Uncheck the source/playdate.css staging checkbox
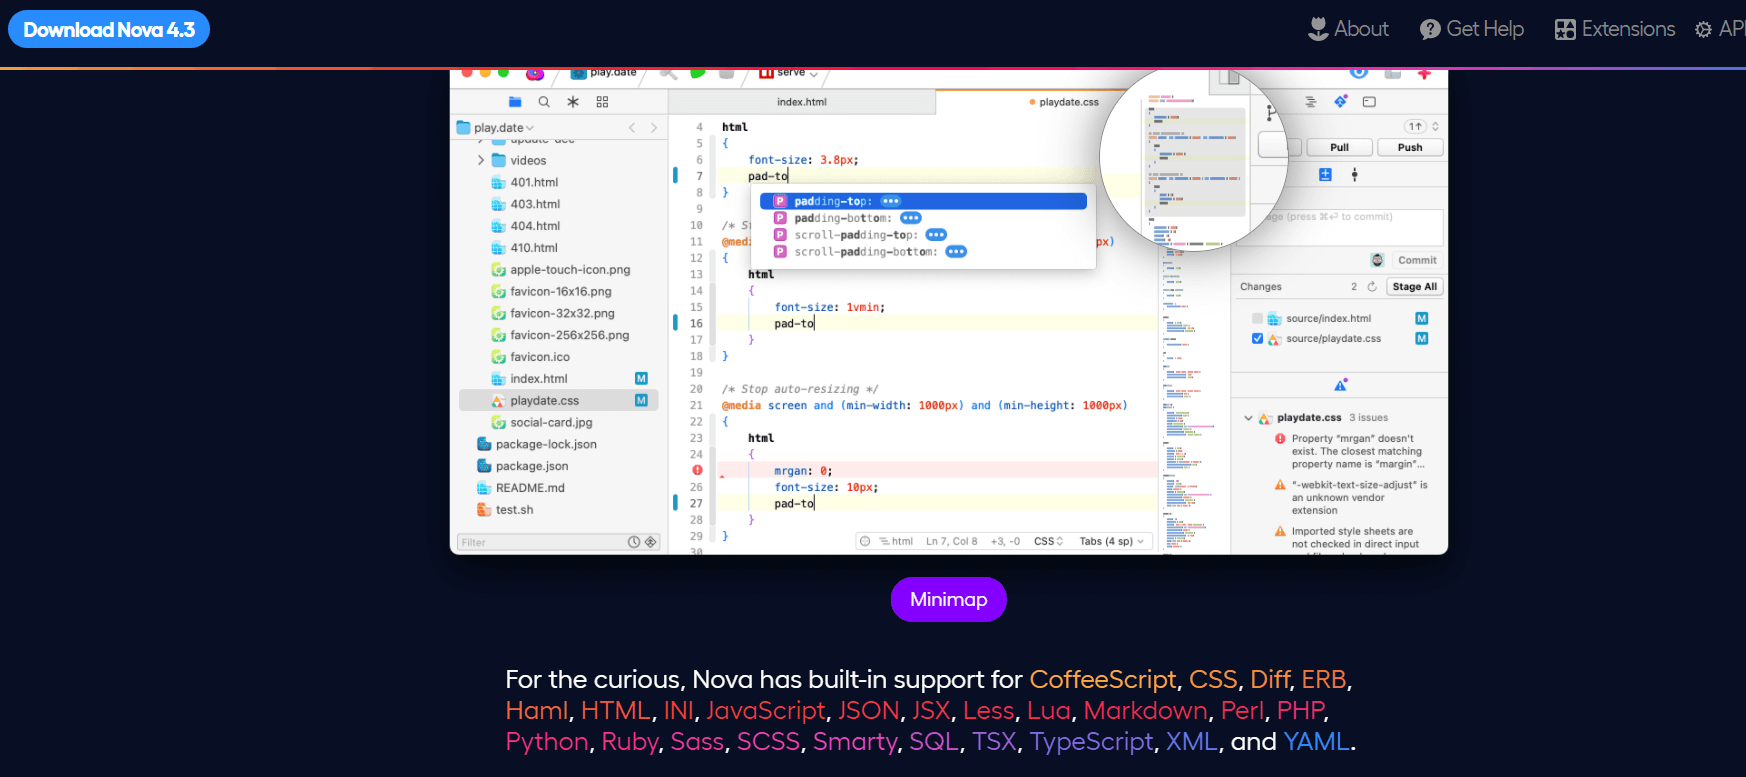Viewport: 1746px width, 777px height. pos(1257,339)
